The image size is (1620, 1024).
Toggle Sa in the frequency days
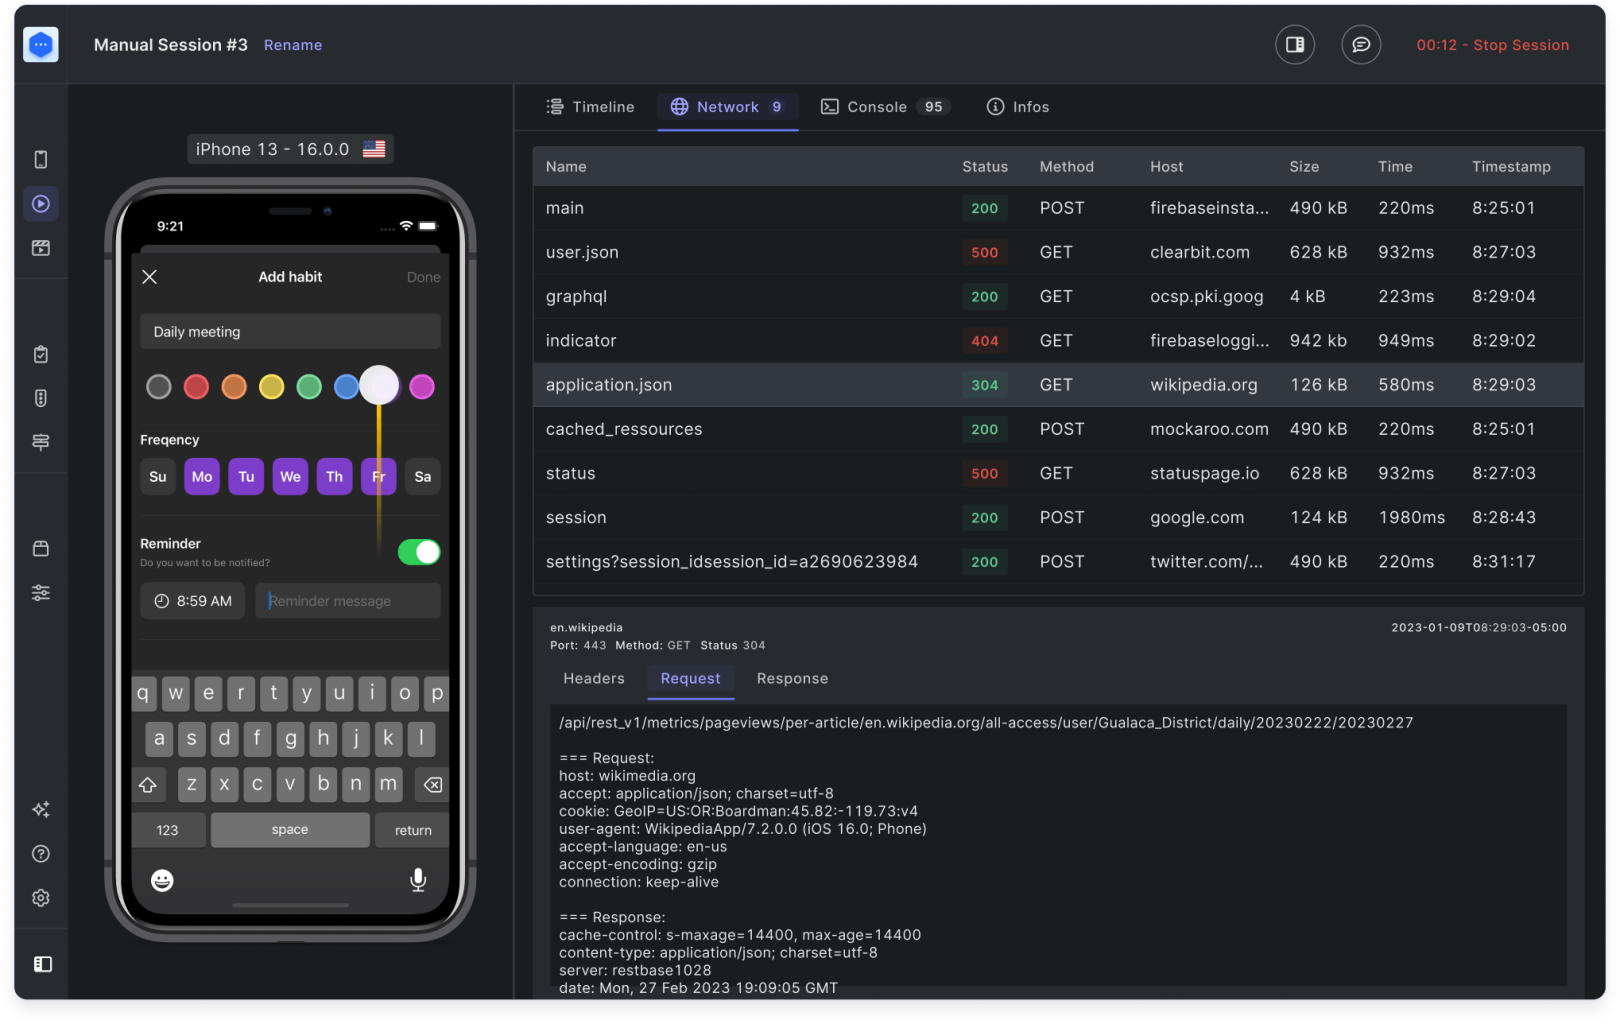click(423, 477)
